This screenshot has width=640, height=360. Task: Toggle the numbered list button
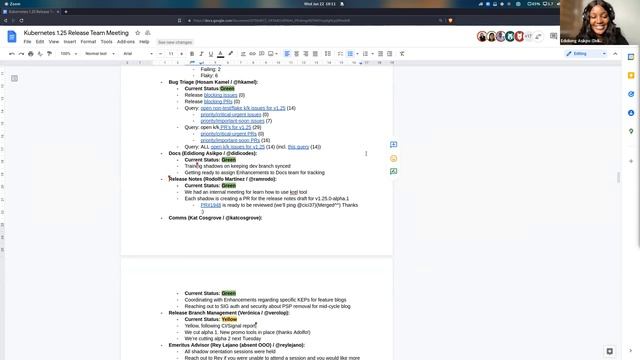coord(365,54)
